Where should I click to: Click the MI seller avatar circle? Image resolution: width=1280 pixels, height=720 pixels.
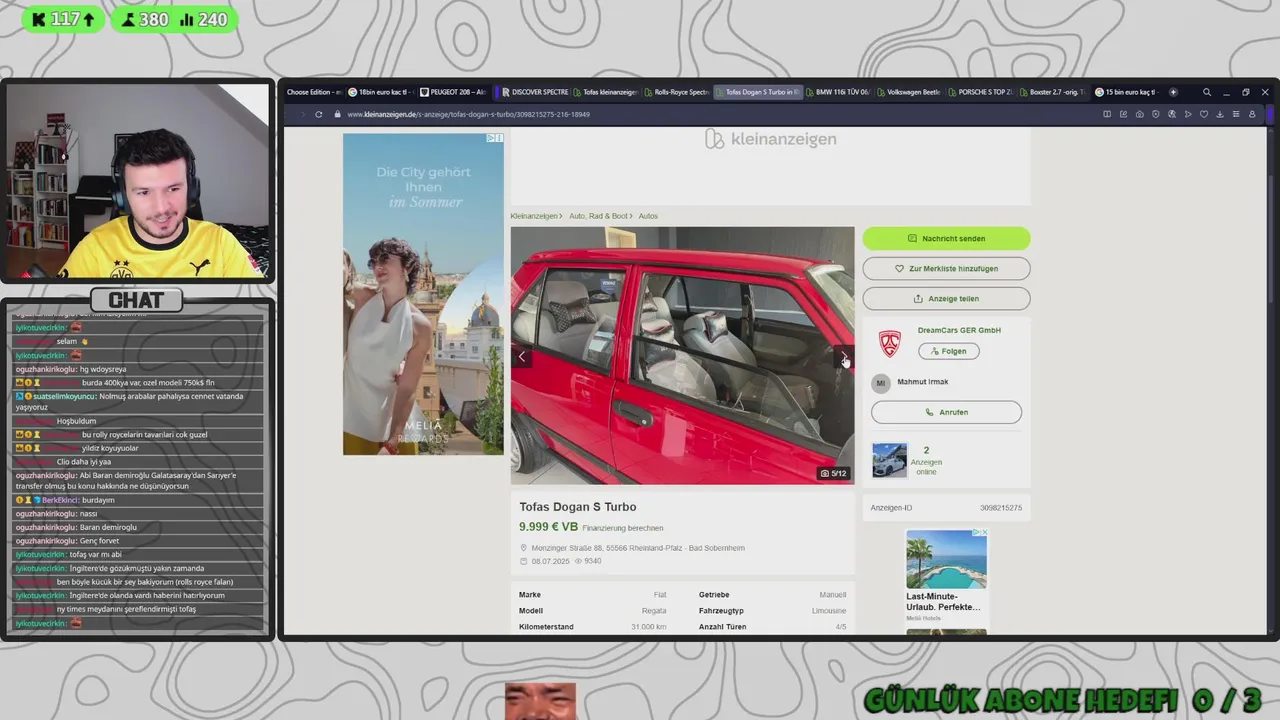point(881,382)
